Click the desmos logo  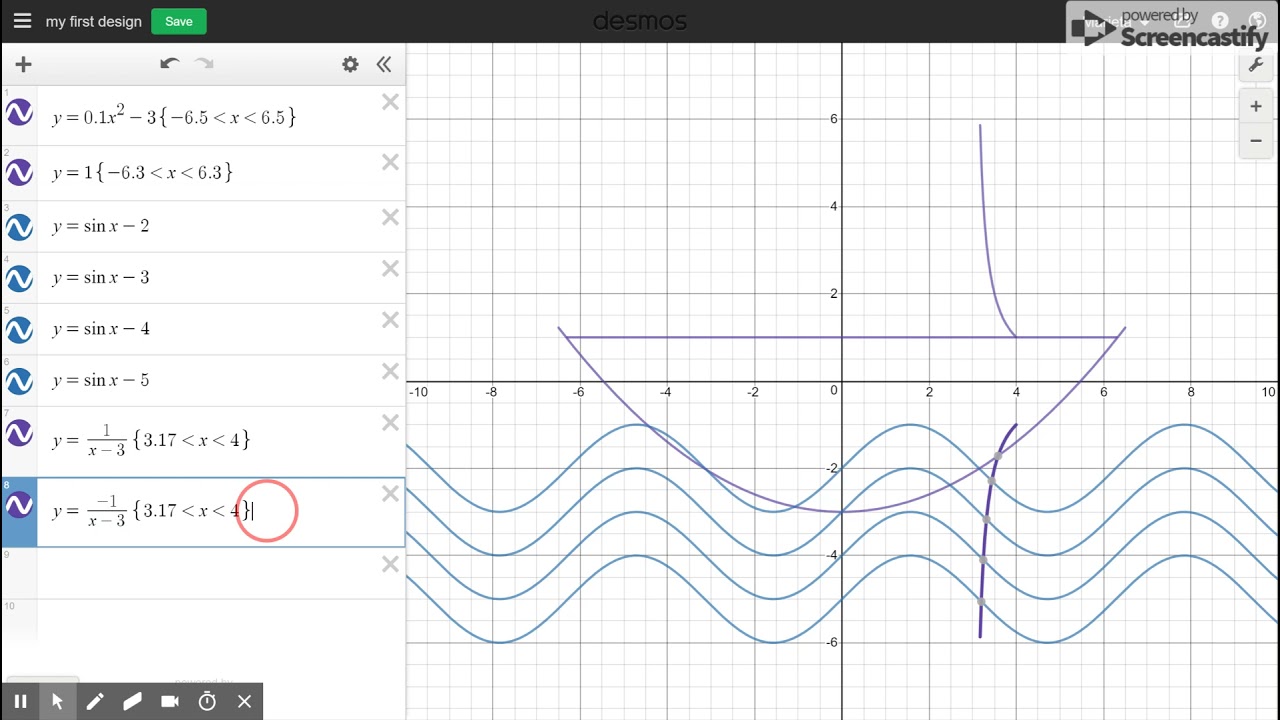640,21
